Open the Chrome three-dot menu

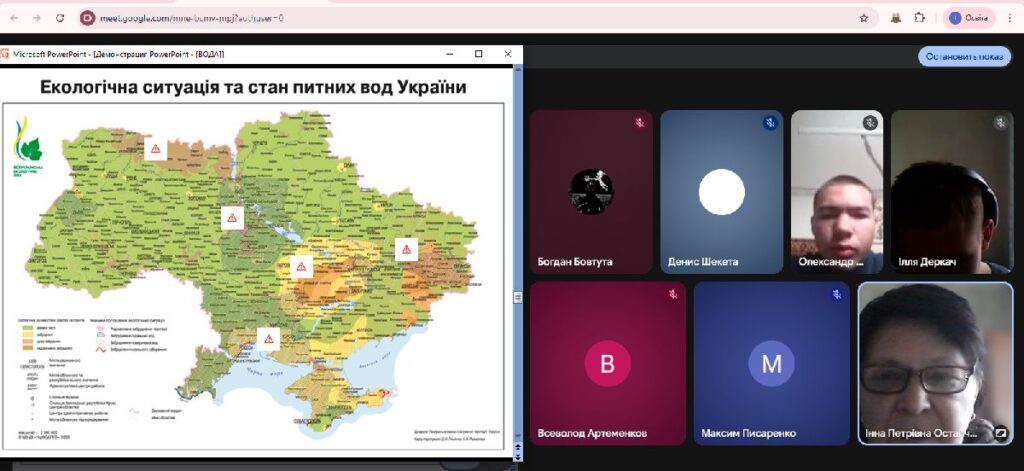(1010, 18)
